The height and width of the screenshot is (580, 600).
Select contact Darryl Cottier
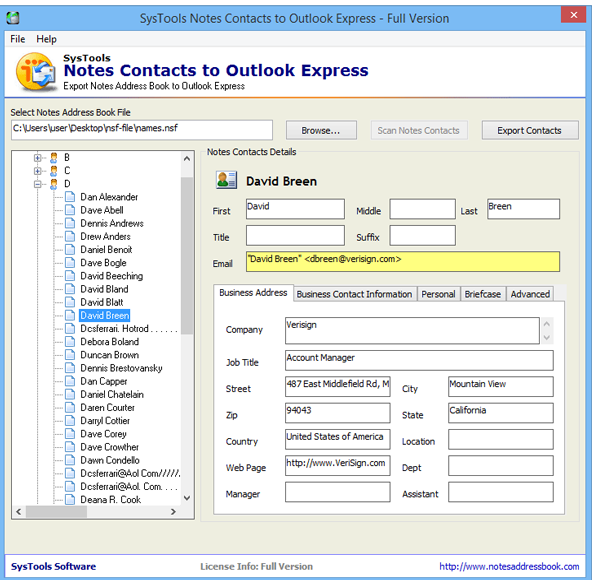tap(105, 421)
